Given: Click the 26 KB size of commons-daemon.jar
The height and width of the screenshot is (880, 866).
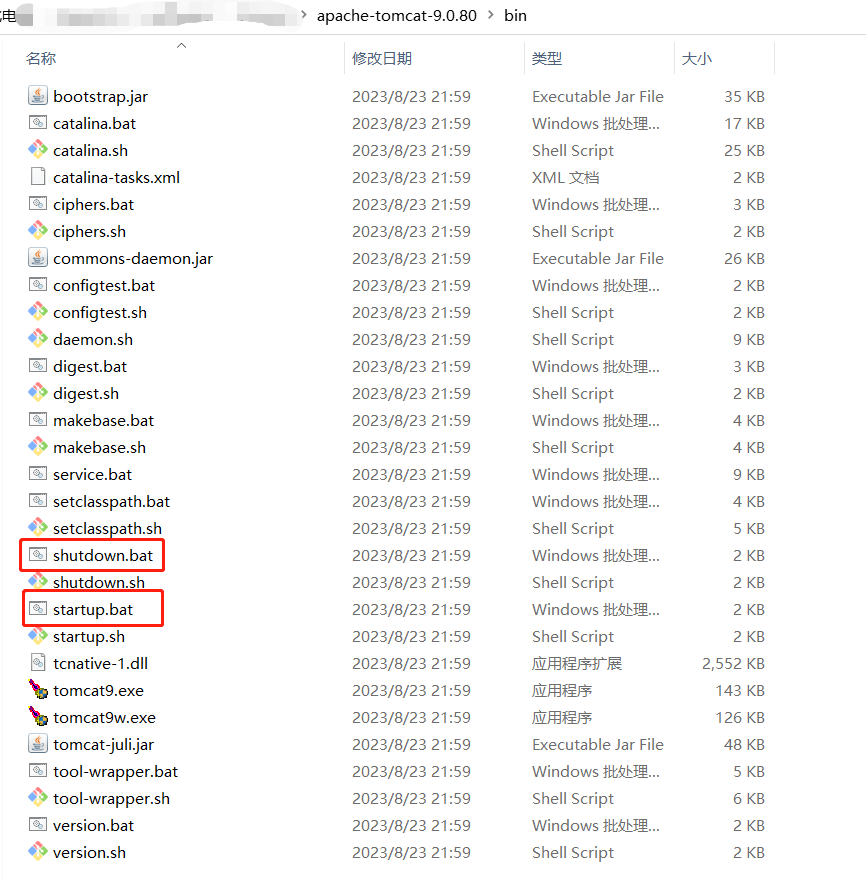Looking at the screenshot, I should point(744,258).
